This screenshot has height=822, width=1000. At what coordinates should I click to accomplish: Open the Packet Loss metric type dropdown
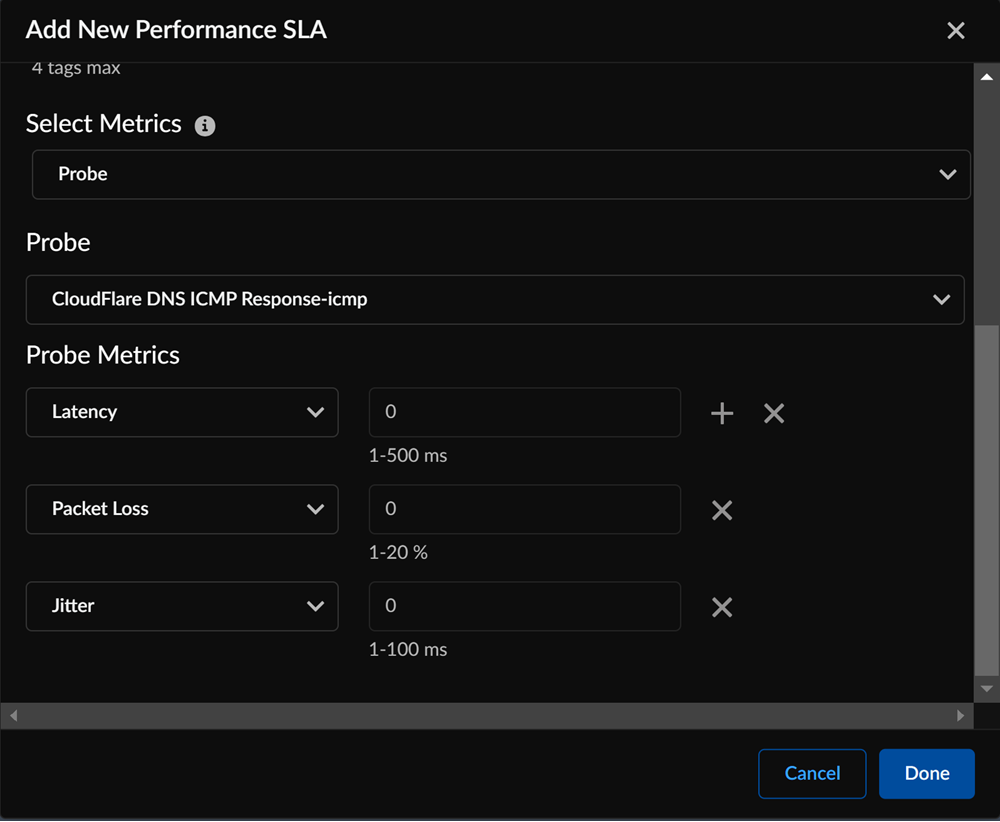(x=182, y=509)
